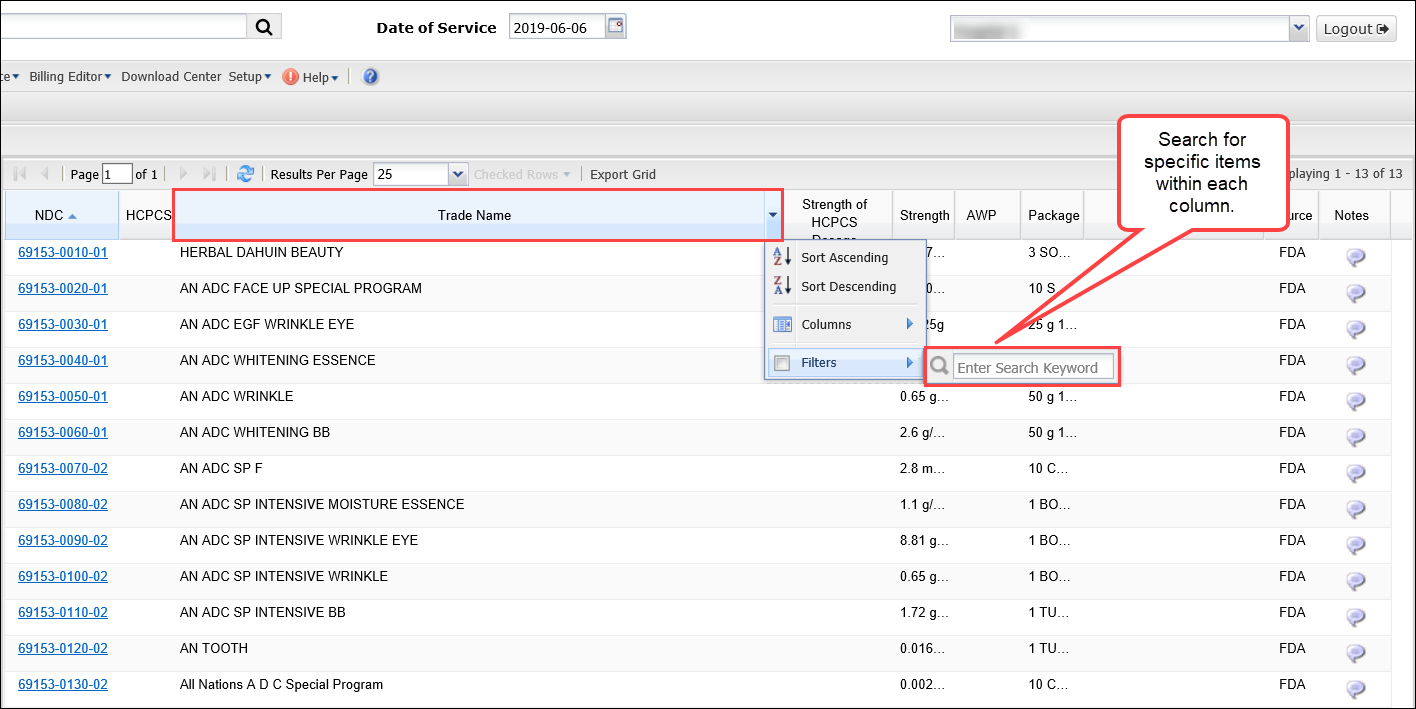1416x709 pixels.
Task: Open the Trade Name column dropdown arrow
Action: point(772,215)
